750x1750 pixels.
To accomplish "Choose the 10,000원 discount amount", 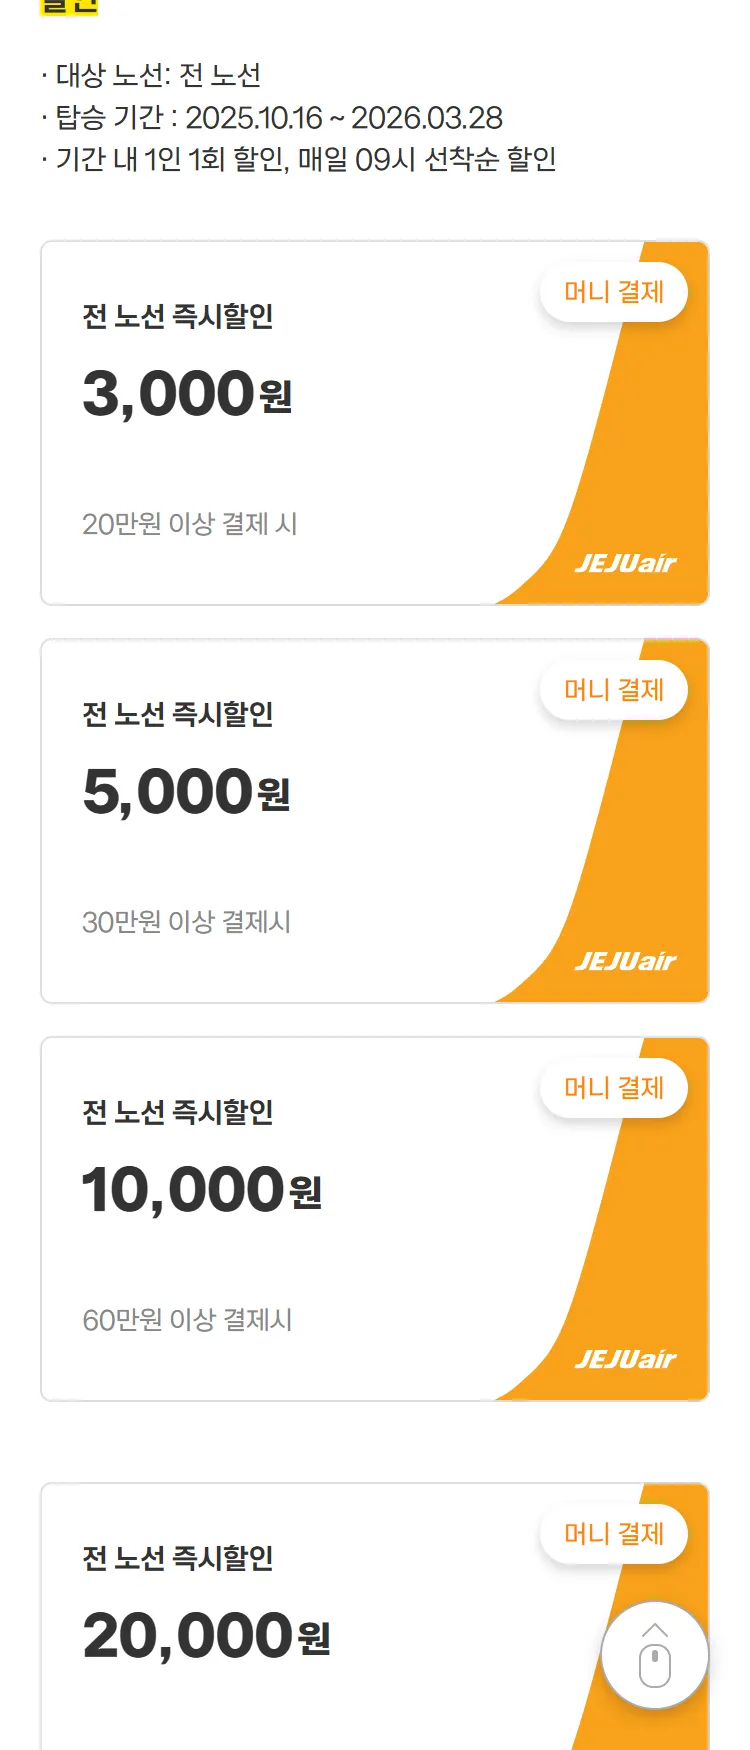I will [x=201, y=1189].
